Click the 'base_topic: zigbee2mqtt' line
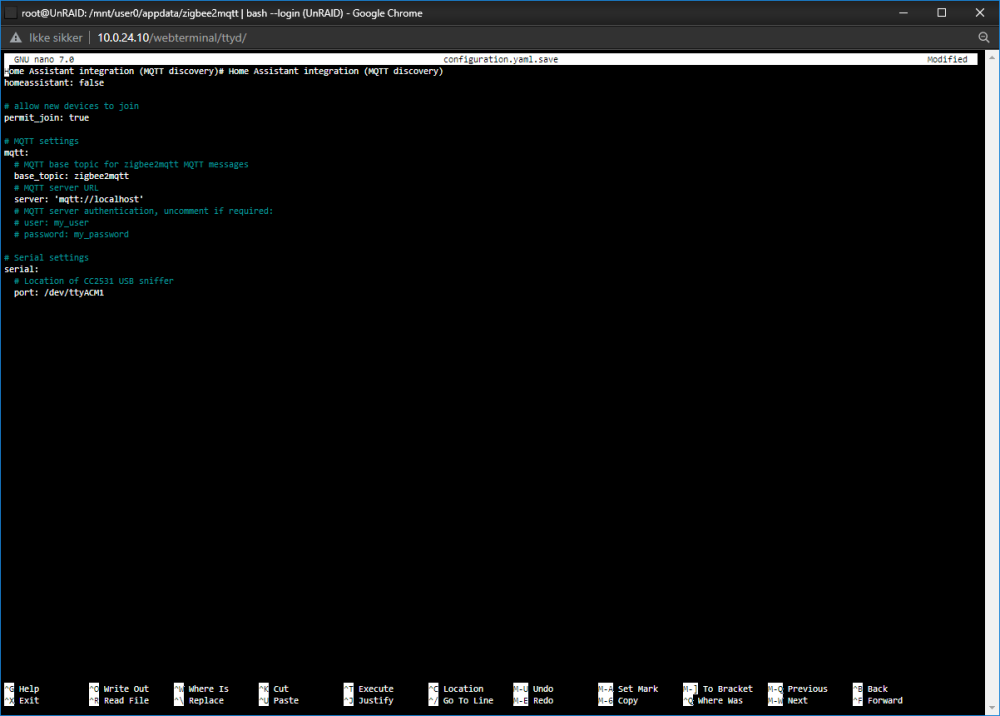Image resolution: width=1000 pixels, height=716 pixels. point(71,176)
